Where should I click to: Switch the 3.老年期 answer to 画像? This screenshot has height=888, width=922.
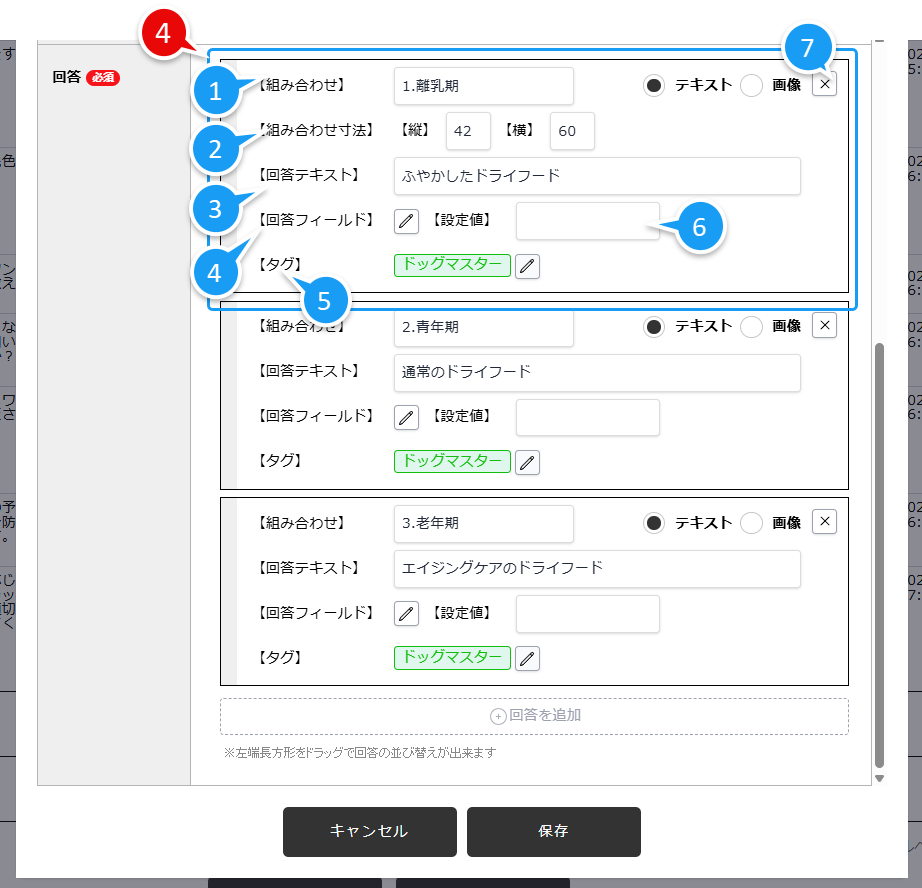click(x=751, y=521)
